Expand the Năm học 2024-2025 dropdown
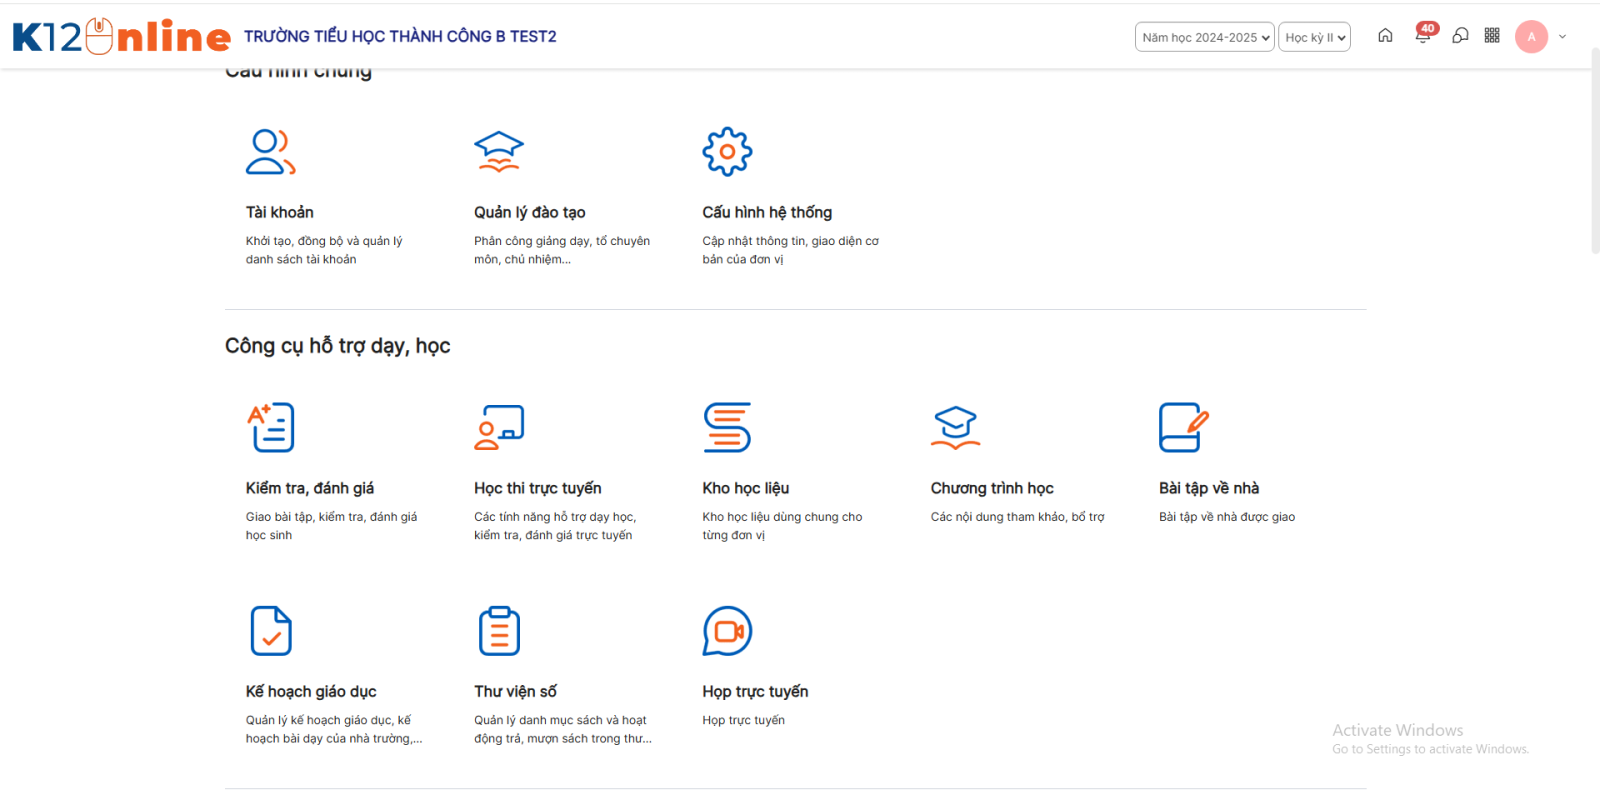1600x795 pixels. [x=1204, y=37]
